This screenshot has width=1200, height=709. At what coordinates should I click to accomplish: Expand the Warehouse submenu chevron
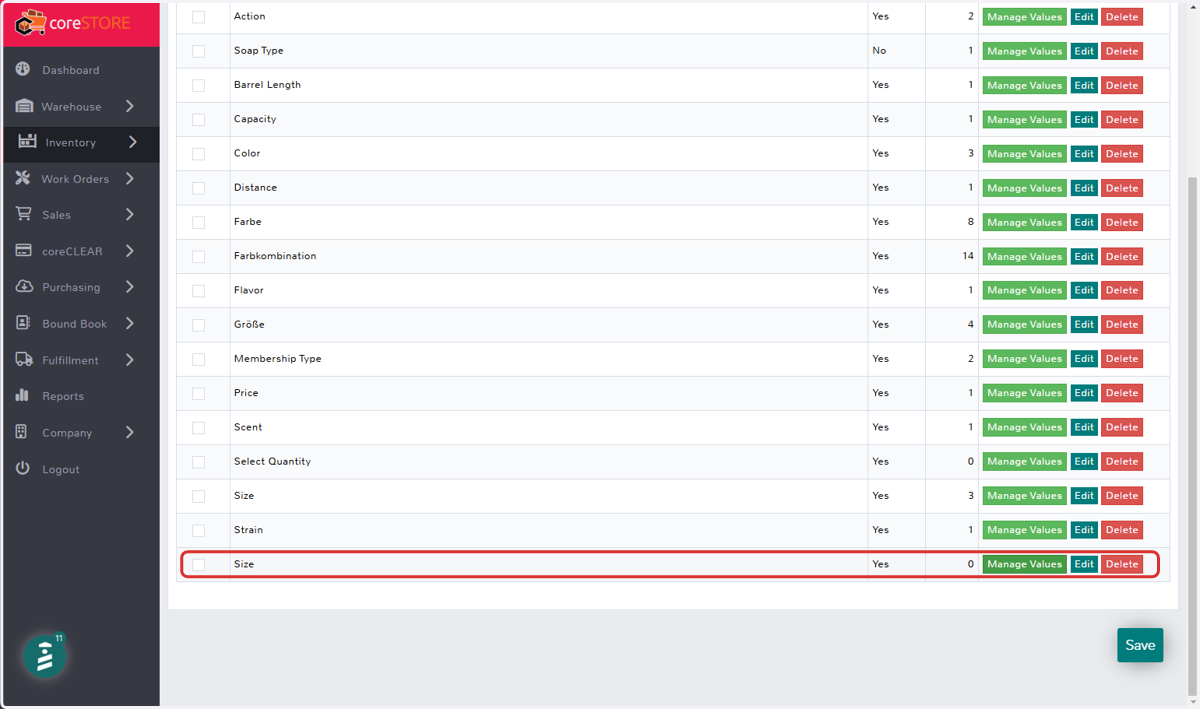tap(130, 106)
